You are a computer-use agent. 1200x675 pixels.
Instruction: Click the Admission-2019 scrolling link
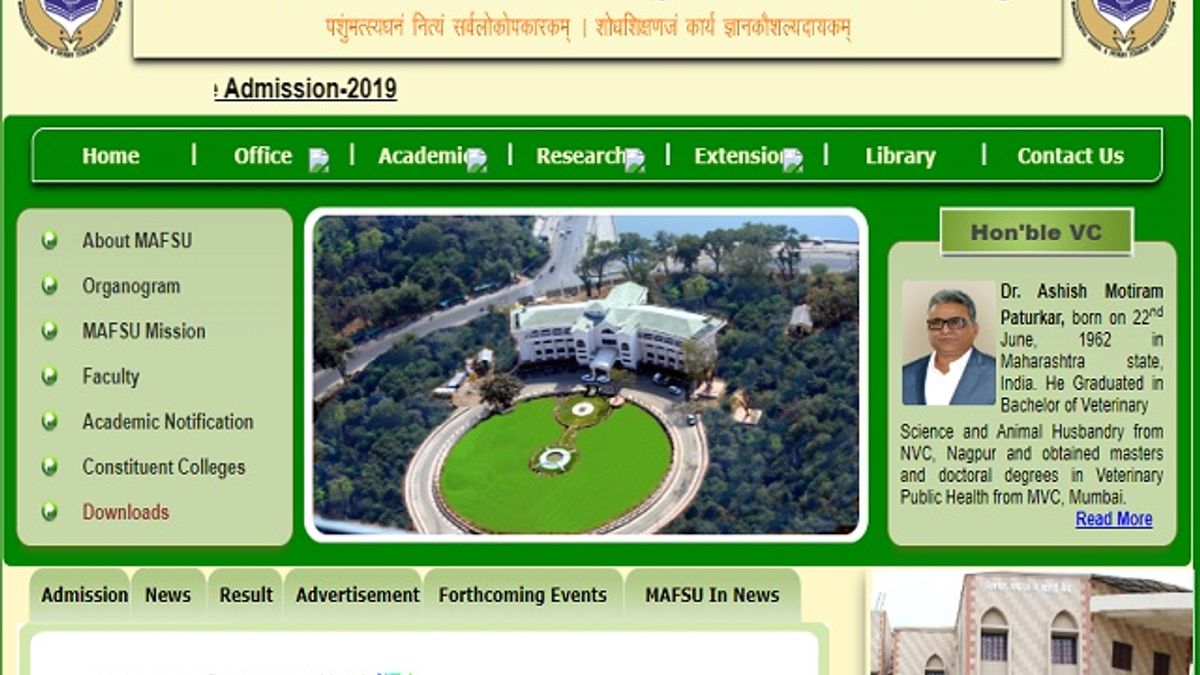tap(306, 89)
